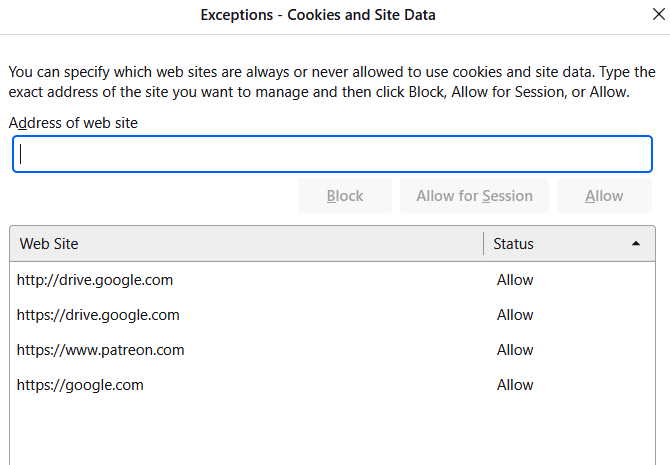Click Allow status of the patreon.com row

[x=515, y=350]
